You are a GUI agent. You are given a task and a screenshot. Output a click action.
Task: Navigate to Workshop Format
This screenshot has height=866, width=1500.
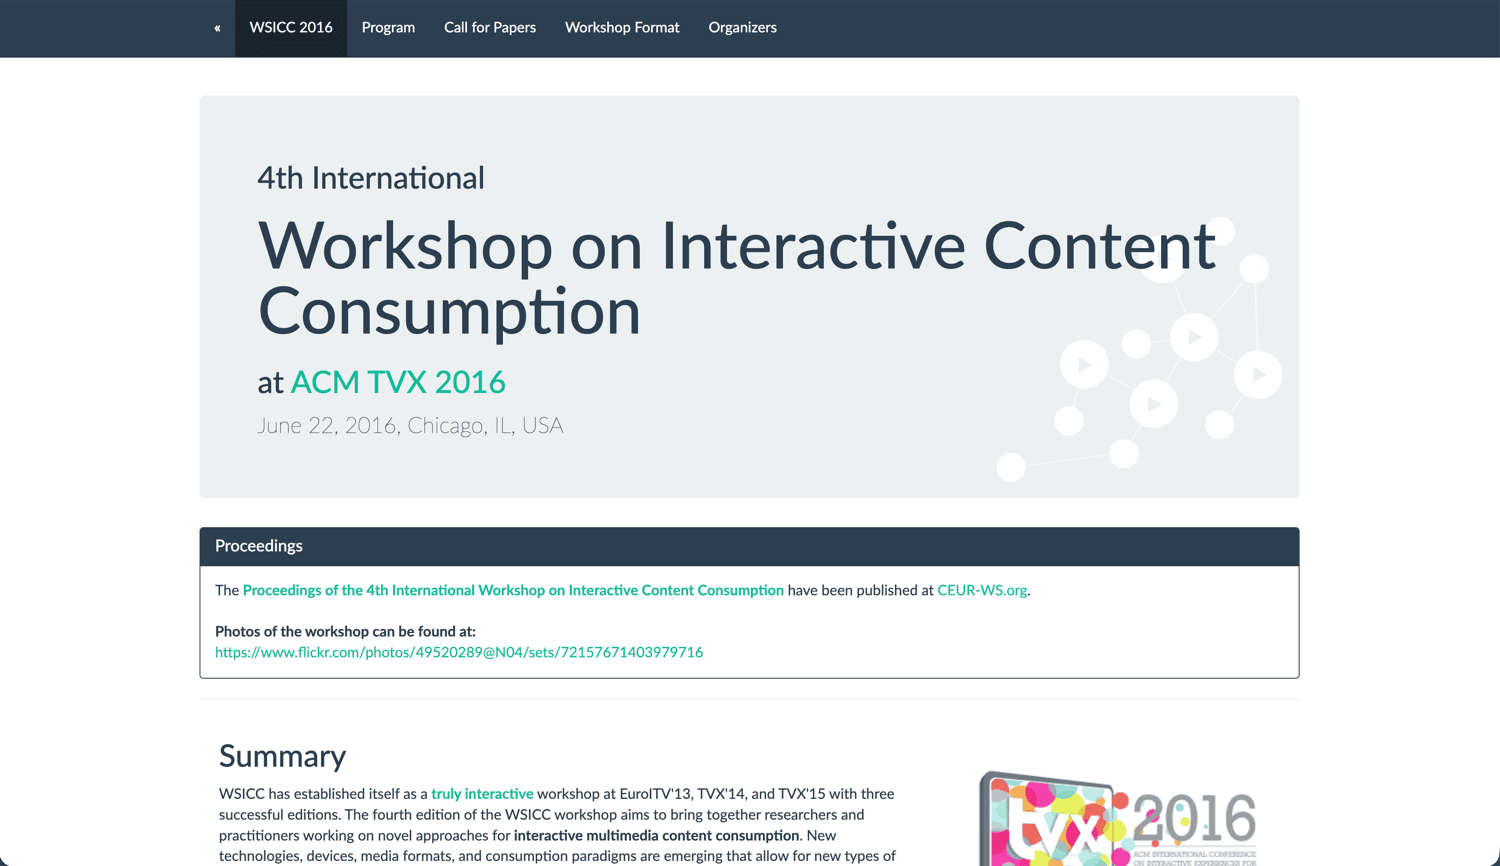point(622,28)
